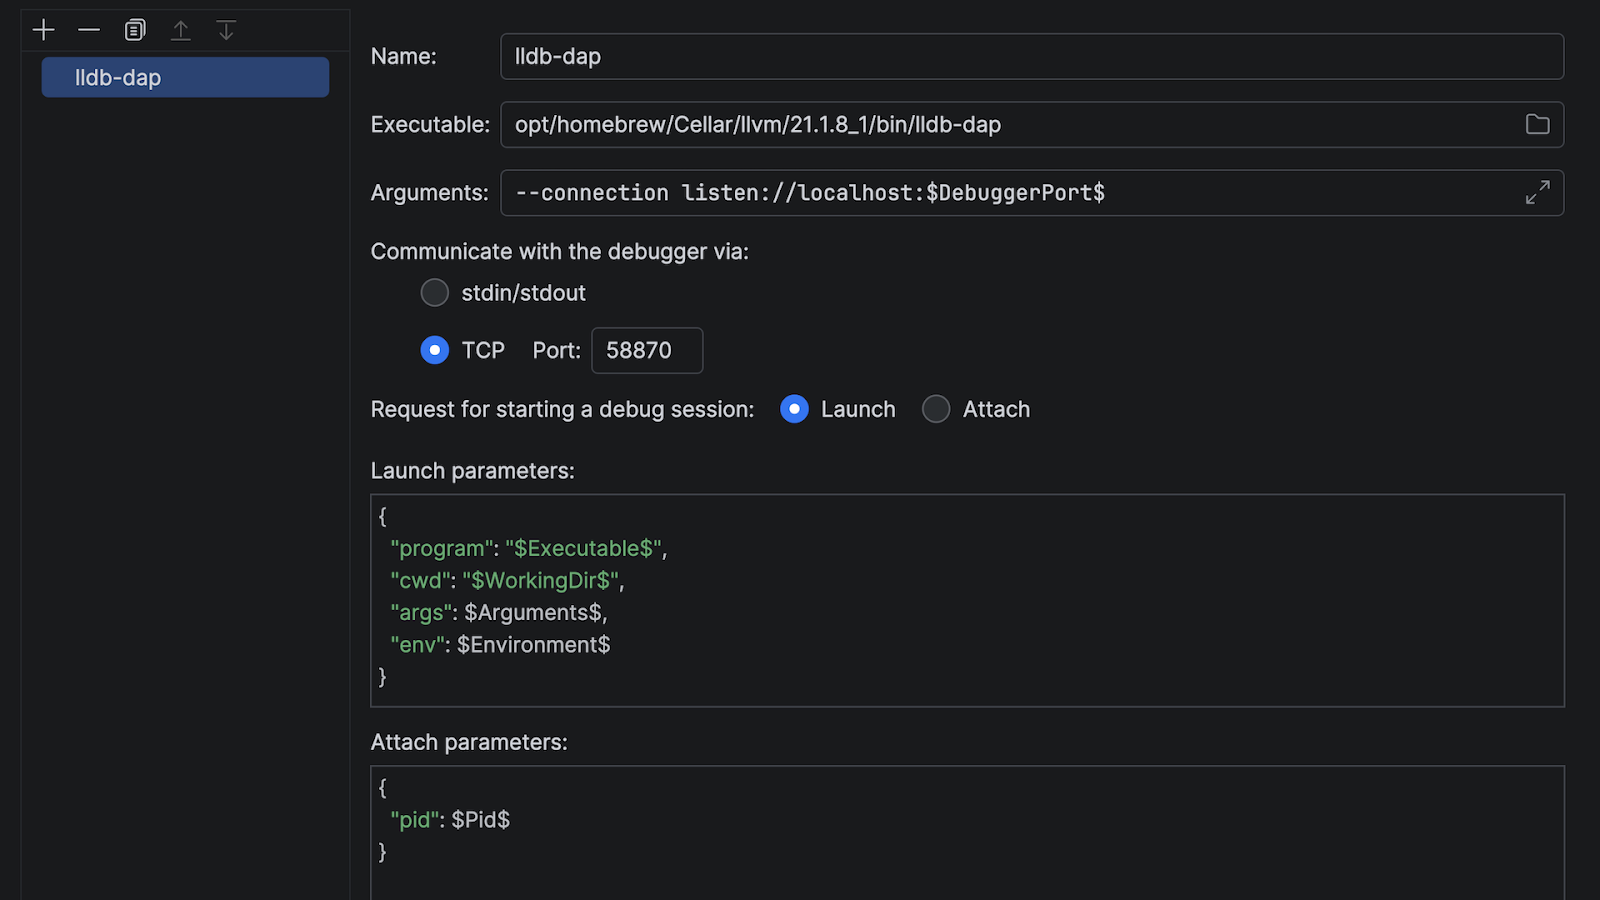Click the "env" line in Launch parameters
1600x900 pixels.
pyautogui.click(x=500, y=645)
